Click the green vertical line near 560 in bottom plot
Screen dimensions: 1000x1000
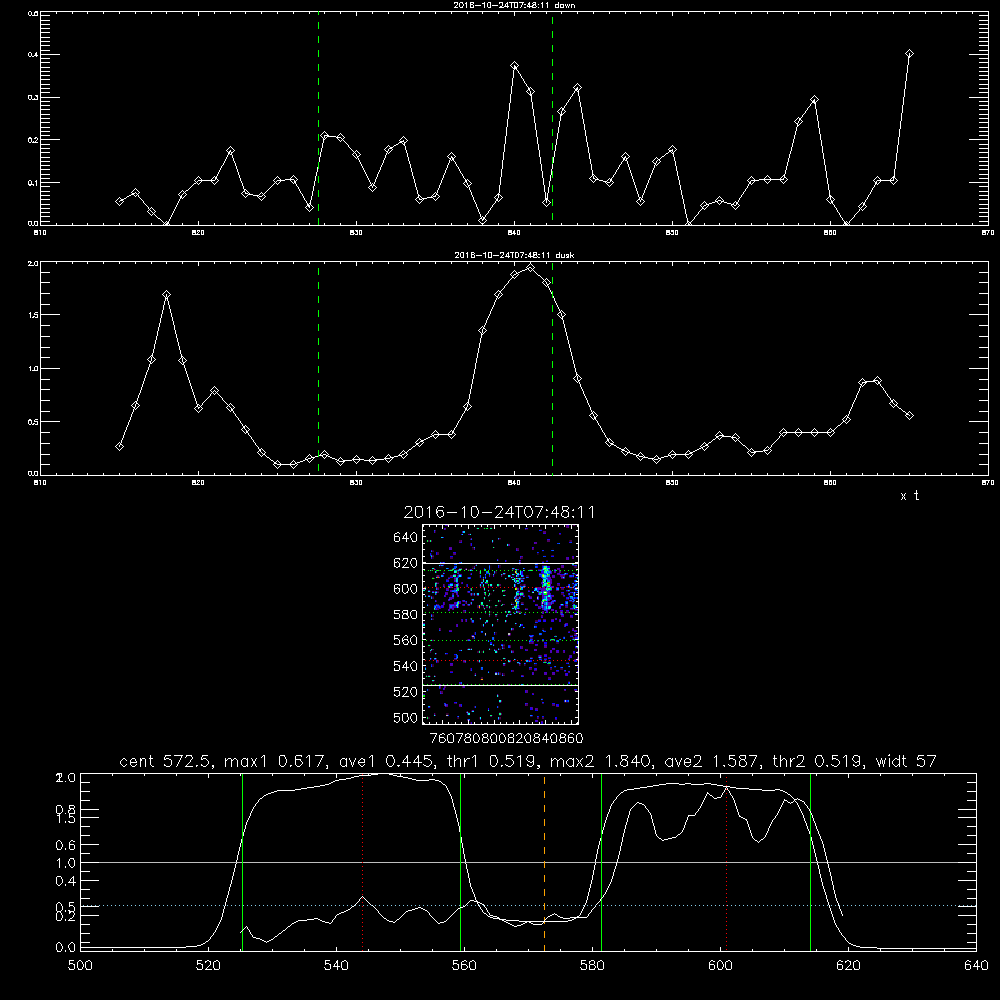coord(460,861)
